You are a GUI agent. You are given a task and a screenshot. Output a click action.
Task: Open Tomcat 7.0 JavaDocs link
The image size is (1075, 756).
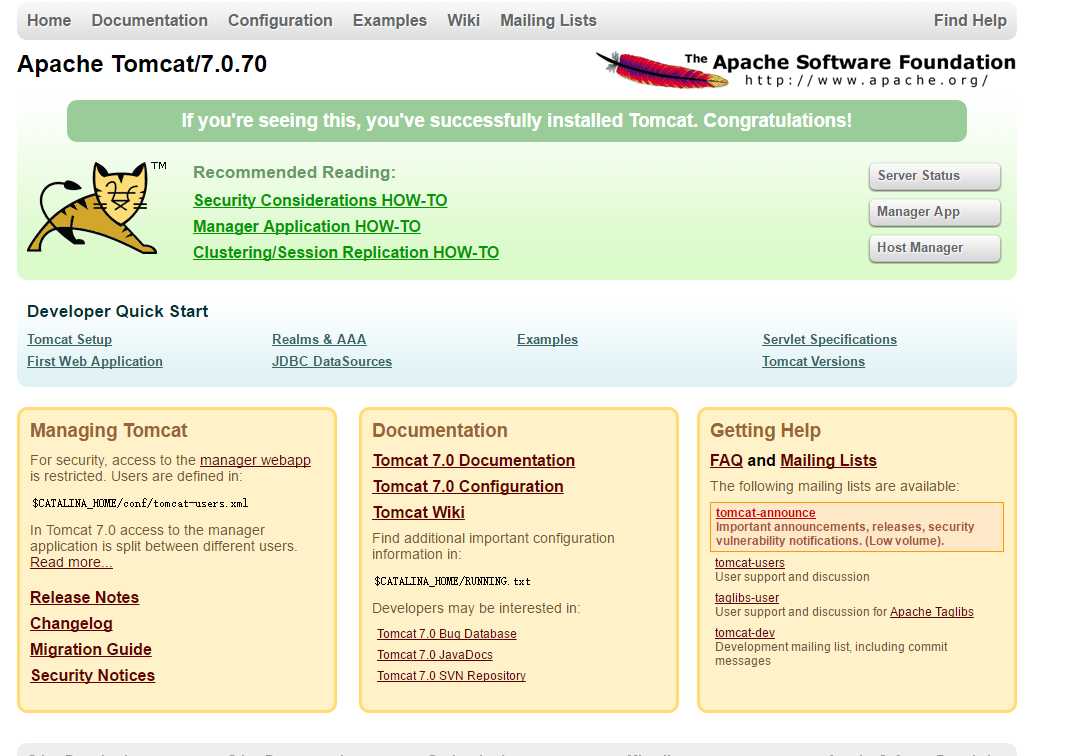click(x=435, y=655)
